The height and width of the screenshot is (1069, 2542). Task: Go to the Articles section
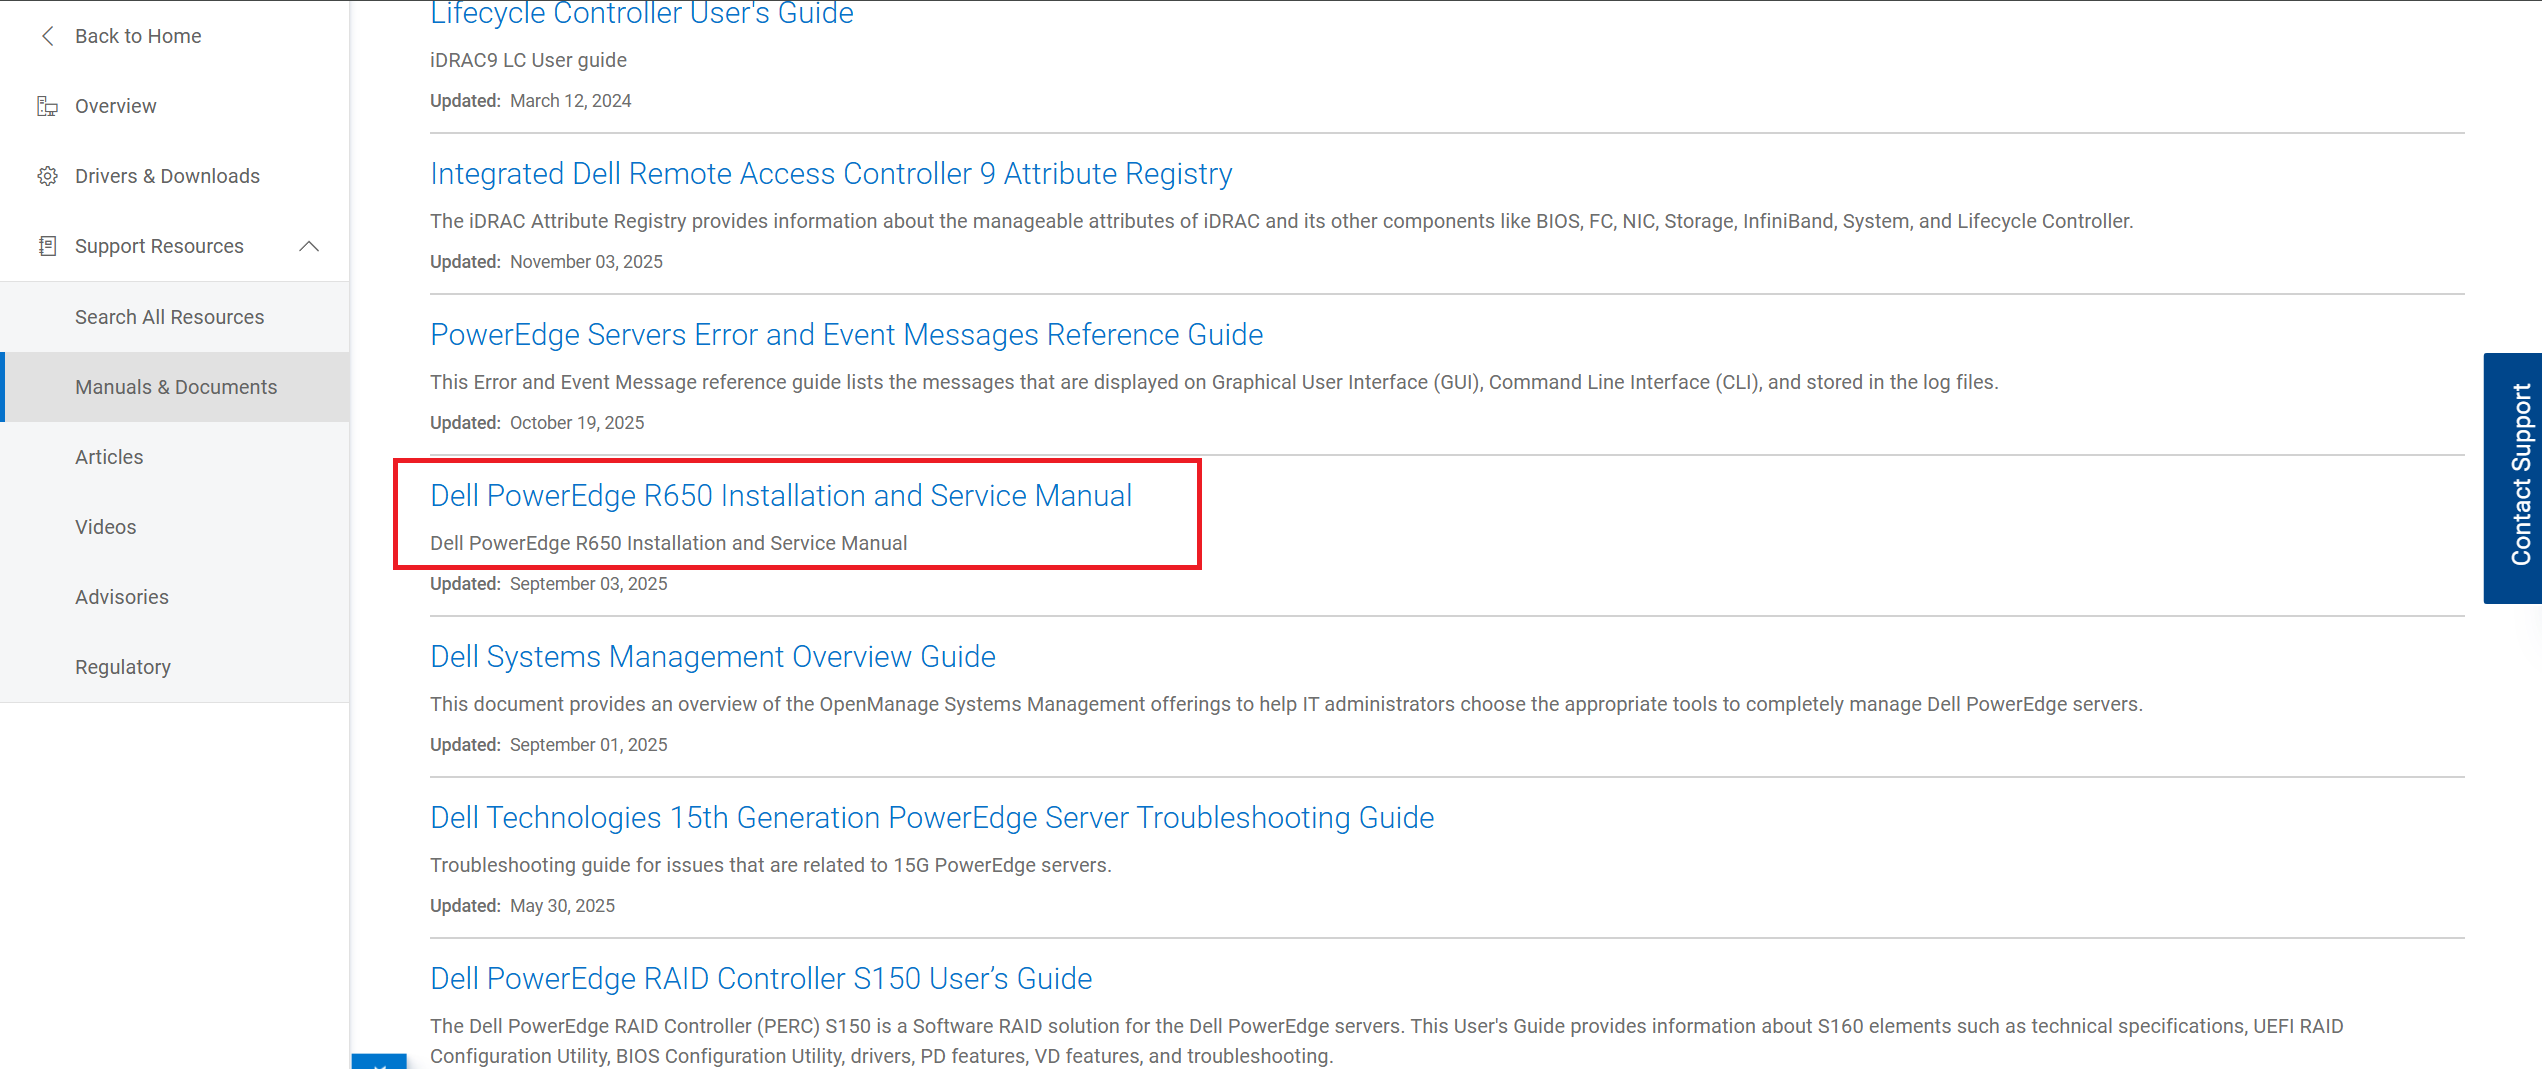point(109,456)
